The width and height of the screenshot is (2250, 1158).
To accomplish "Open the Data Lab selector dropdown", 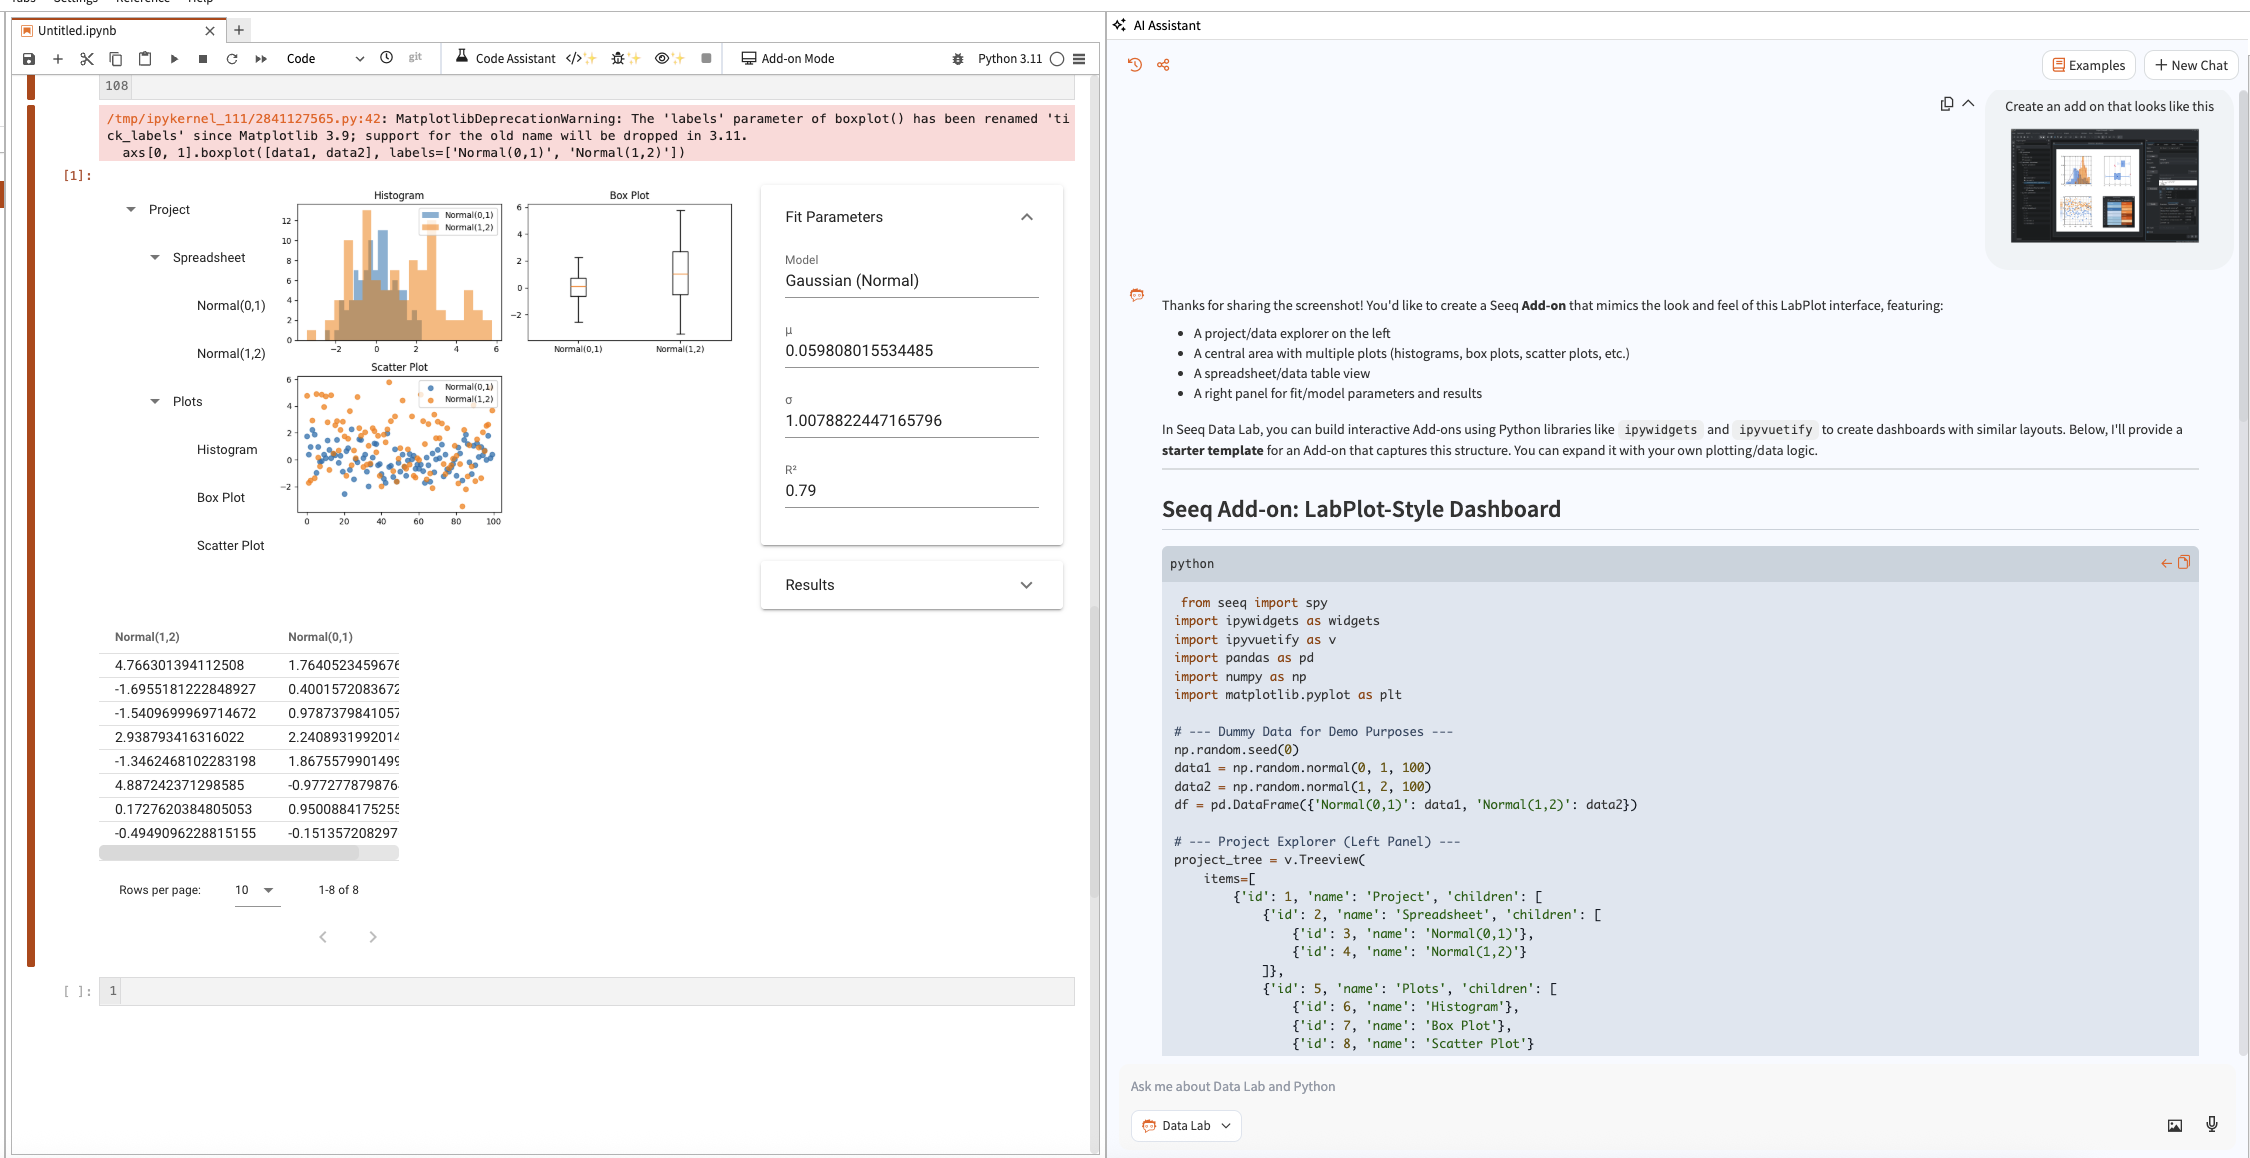I will pyautogui.click(x=1186, y=1125).
